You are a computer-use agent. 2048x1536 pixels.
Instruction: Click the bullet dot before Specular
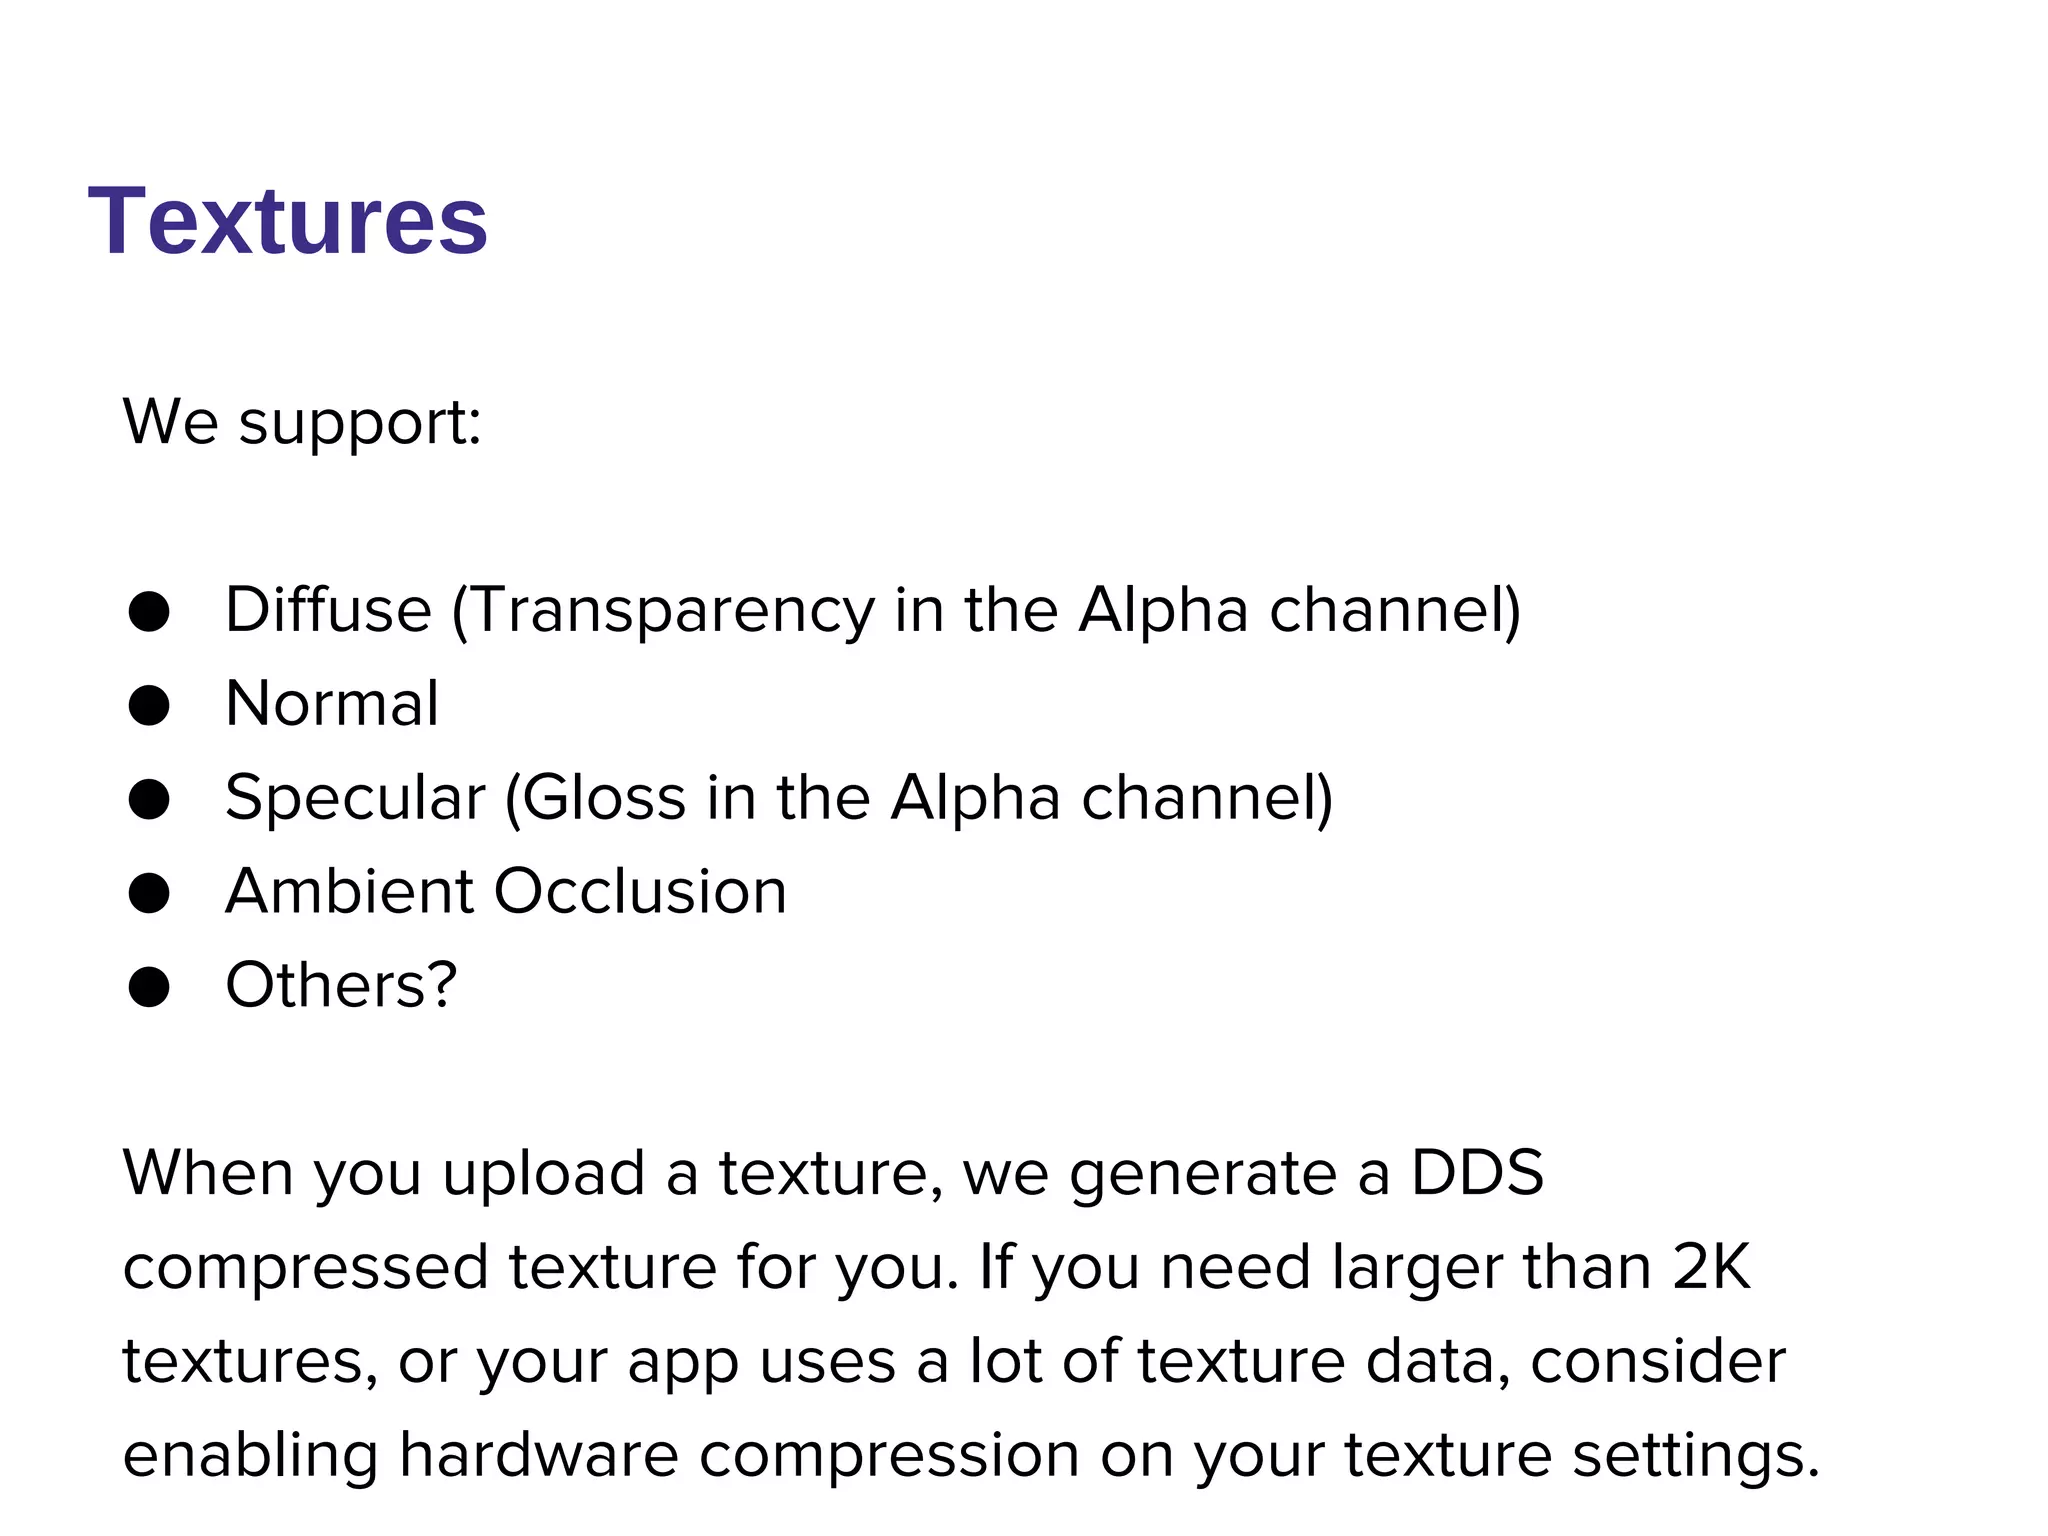pos(149,799)
